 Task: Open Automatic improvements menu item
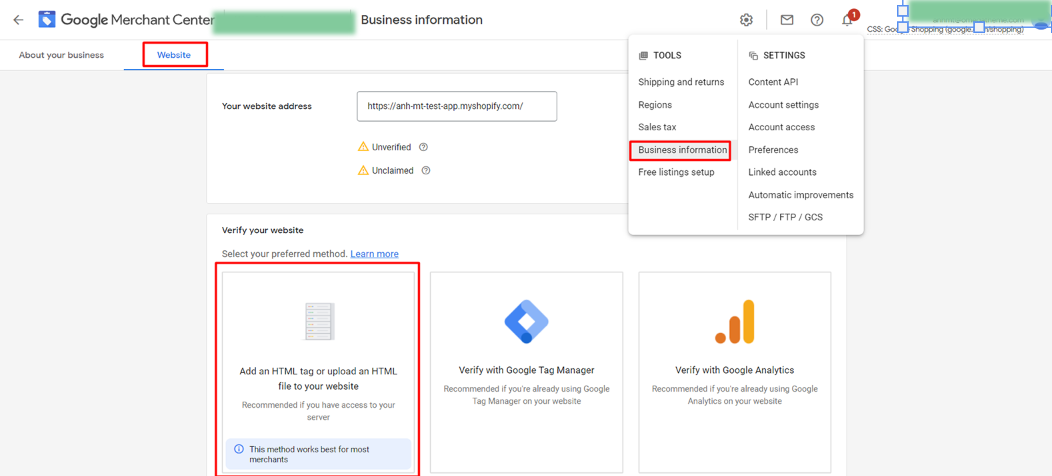800,195
